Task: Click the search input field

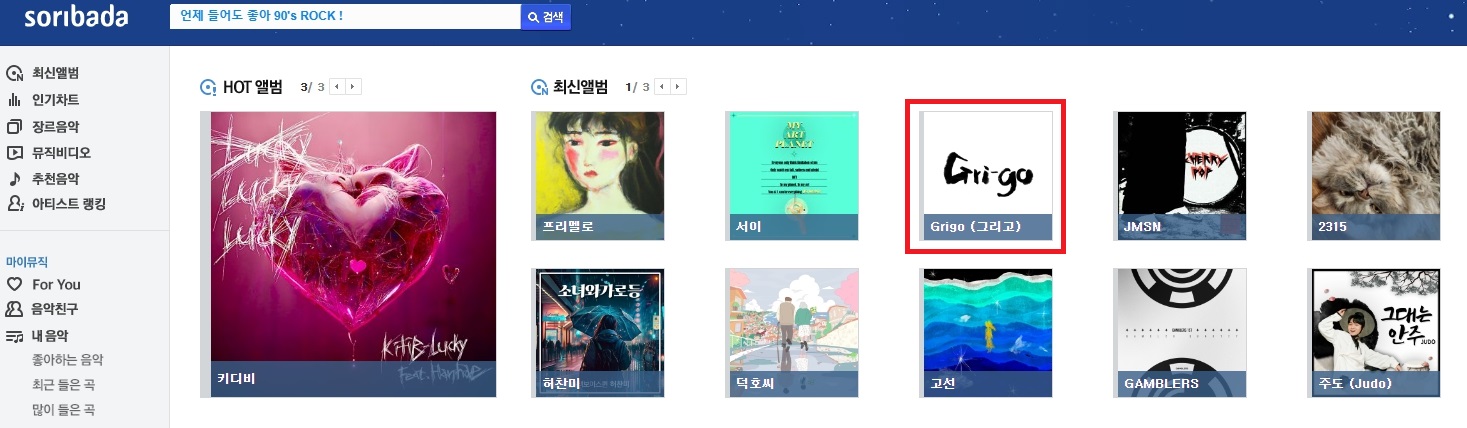Action: [x=345, y=17]
